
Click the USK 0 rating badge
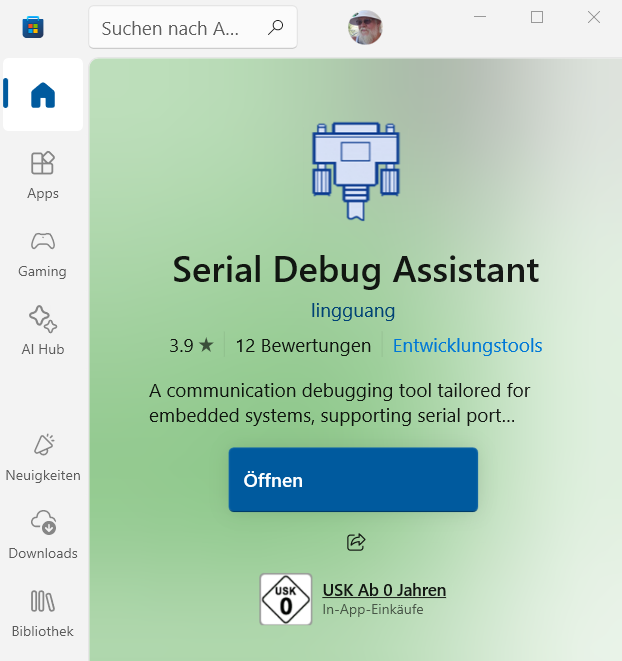click(x=285, y=599)
